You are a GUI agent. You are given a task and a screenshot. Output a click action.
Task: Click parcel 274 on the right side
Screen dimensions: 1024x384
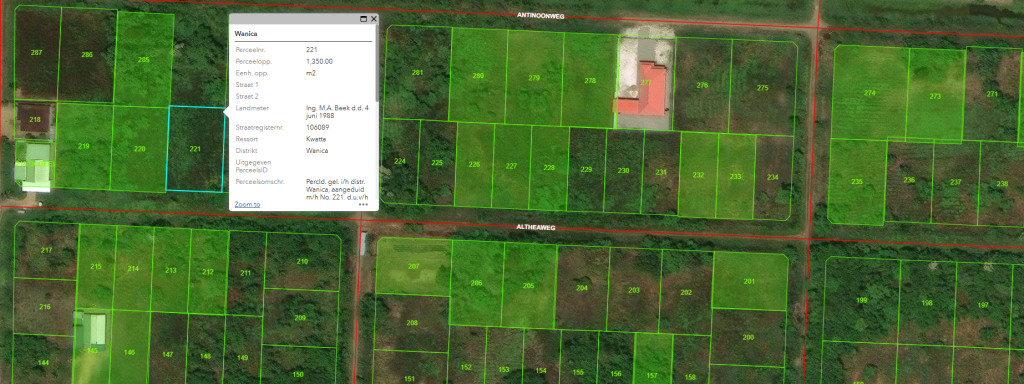point(869,93)
